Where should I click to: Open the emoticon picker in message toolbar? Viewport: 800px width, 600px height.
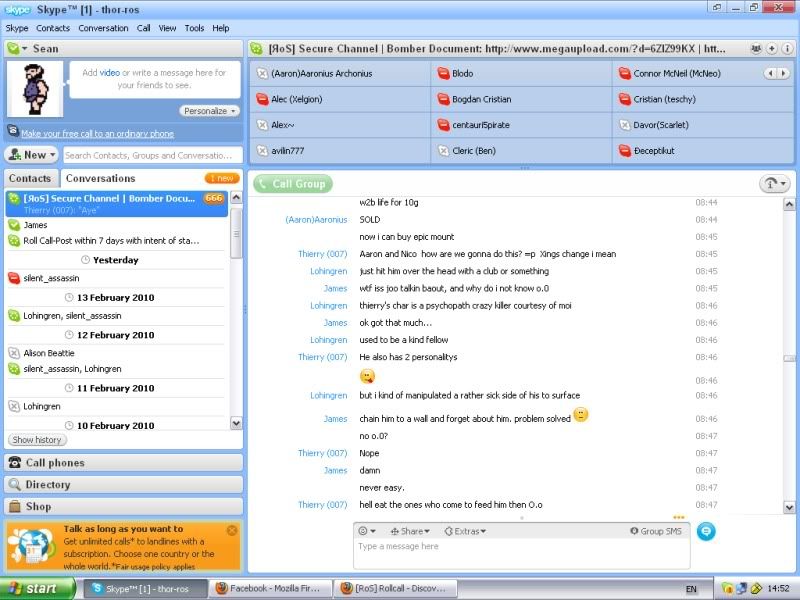367,531
